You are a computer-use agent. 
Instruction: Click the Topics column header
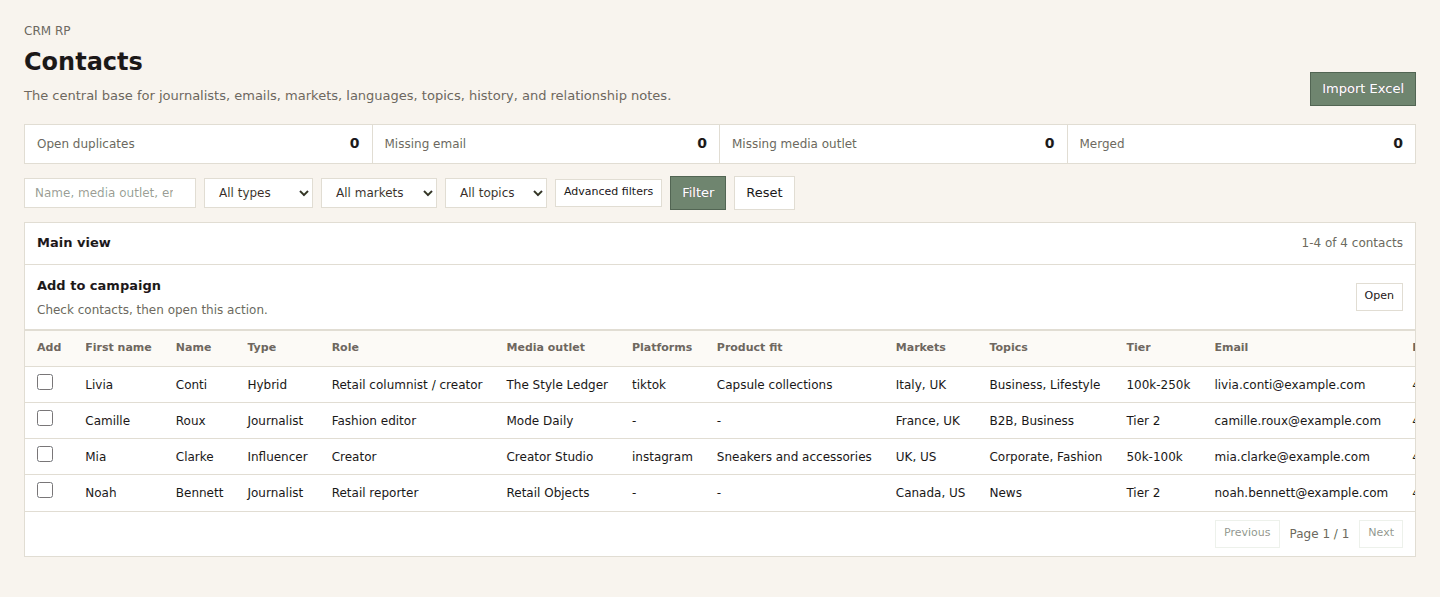pyautogui.click(x=1008, y=348)
